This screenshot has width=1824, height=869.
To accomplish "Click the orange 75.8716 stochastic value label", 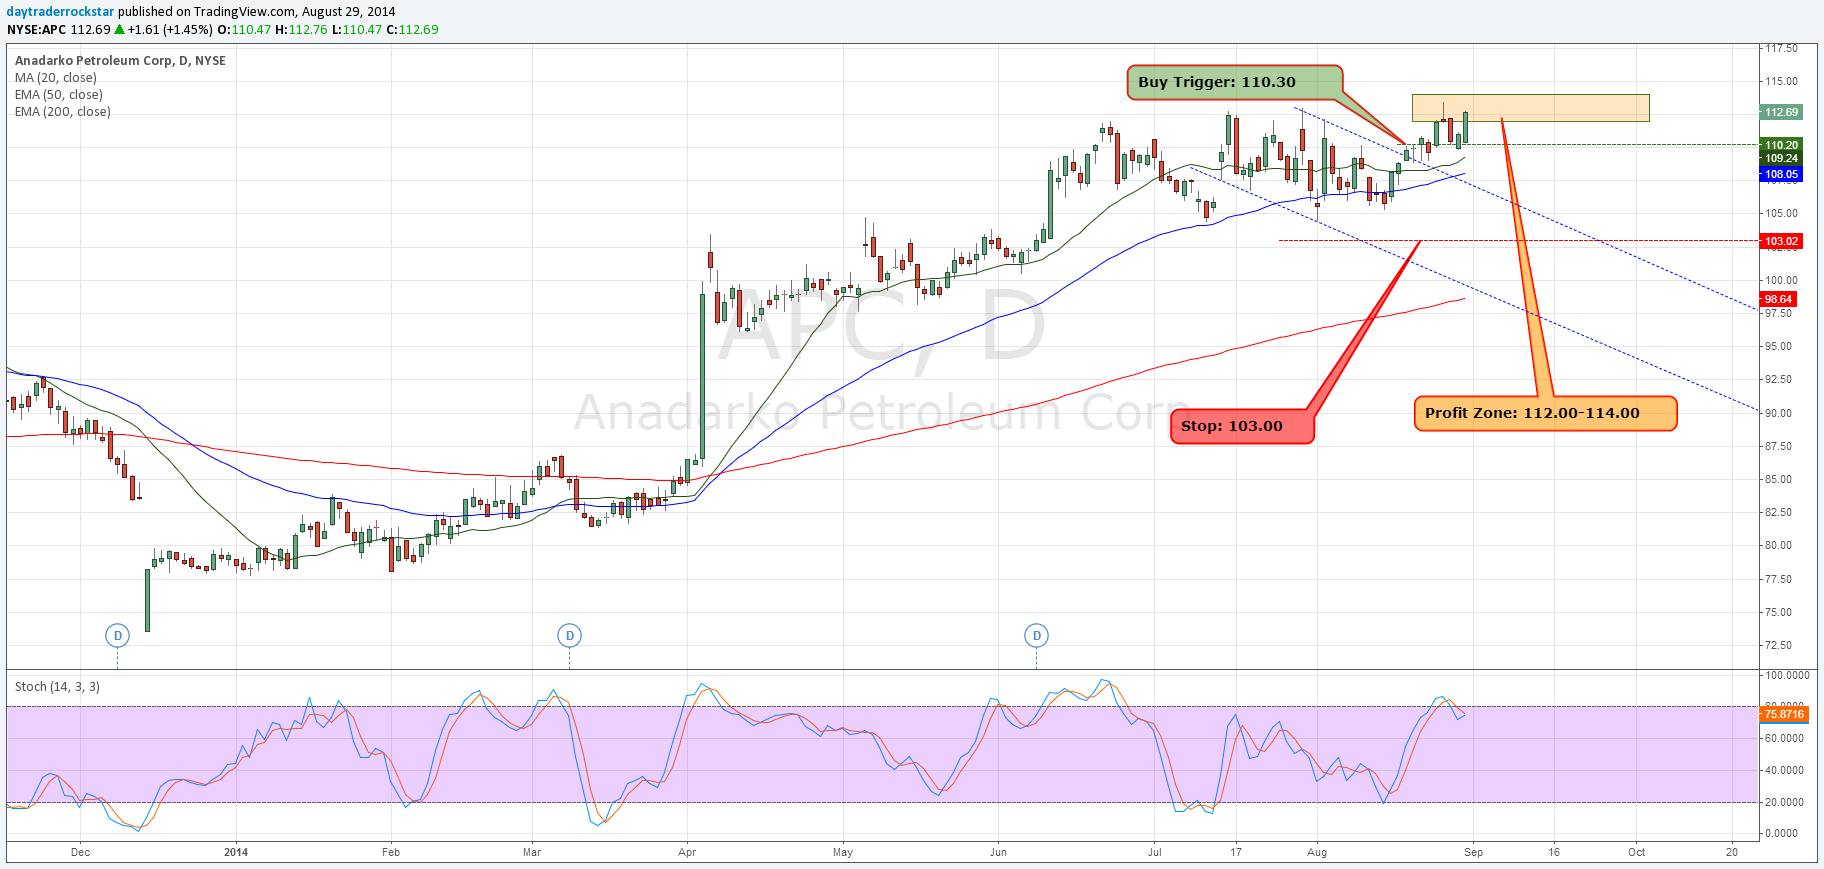I will point(1783,714).
